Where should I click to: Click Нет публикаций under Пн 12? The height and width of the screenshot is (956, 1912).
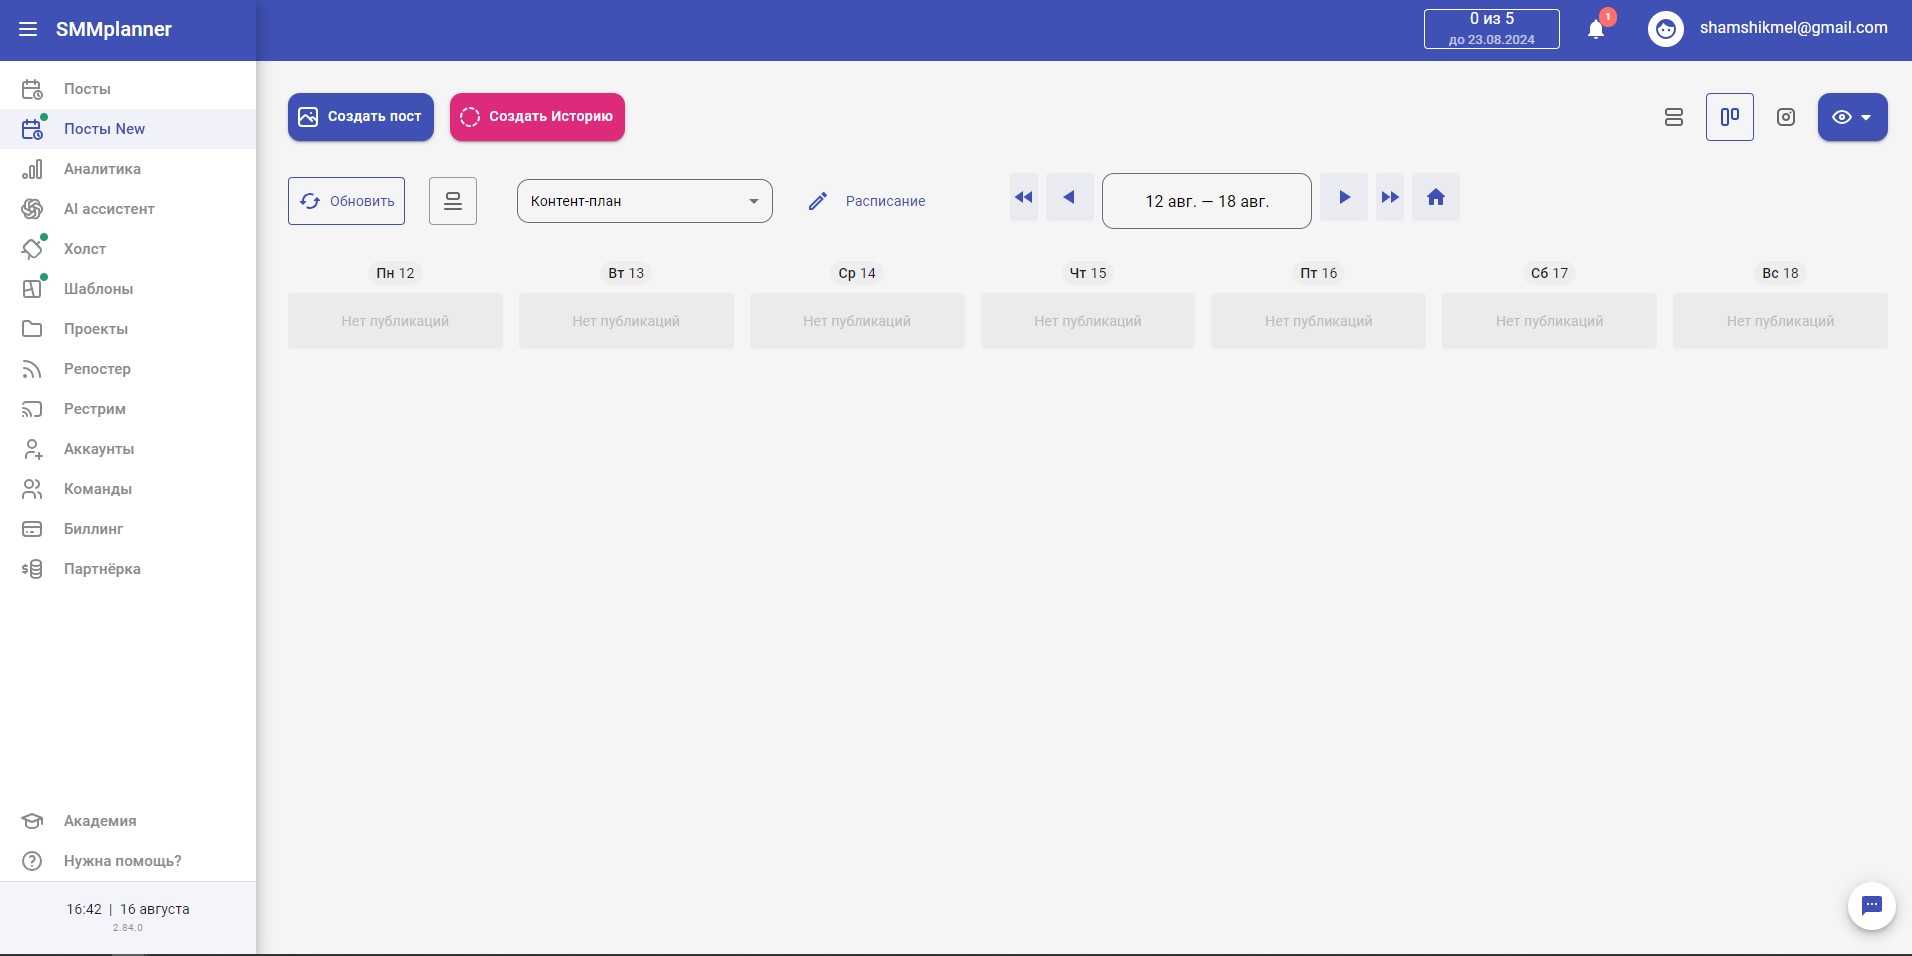[395, 321]
